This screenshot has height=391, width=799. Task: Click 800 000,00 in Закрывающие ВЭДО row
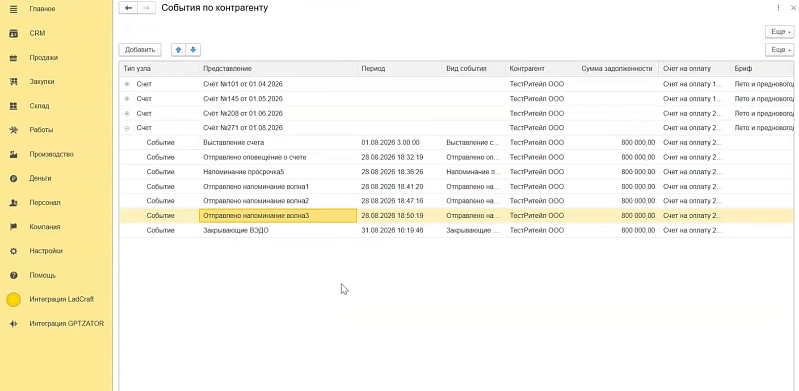[x=638, y=230]
